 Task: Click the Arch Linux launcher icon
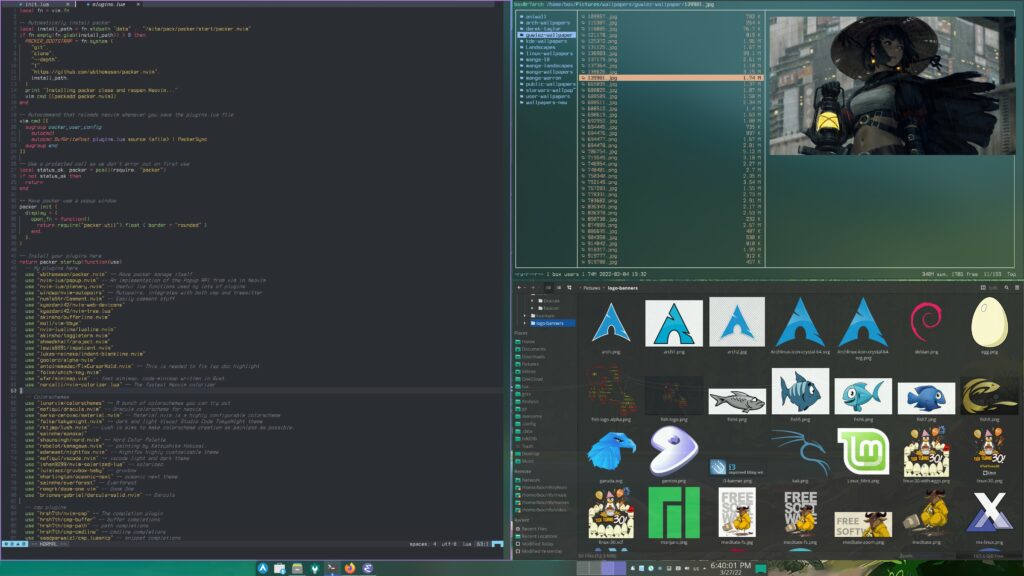click(263, 568)
